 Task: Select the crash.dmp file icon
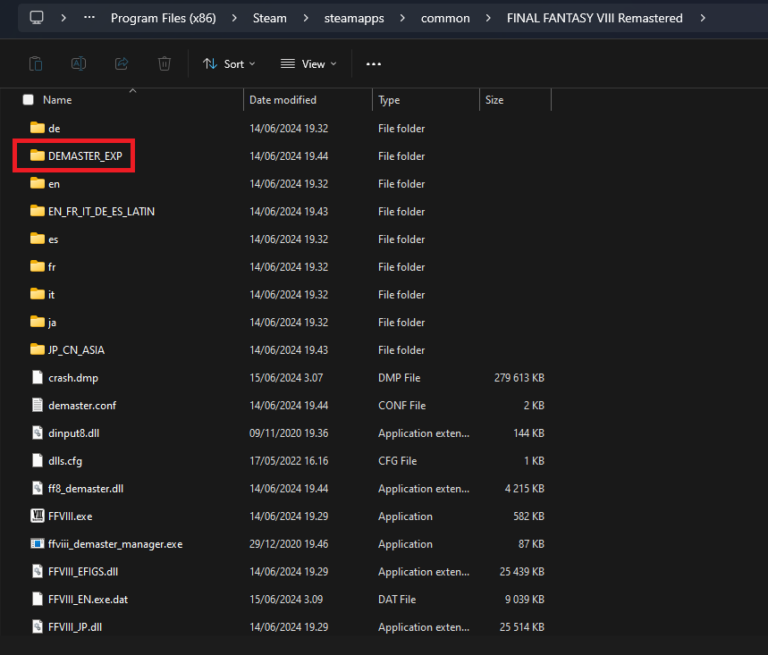pyautogui.click(x=38, y=378)
